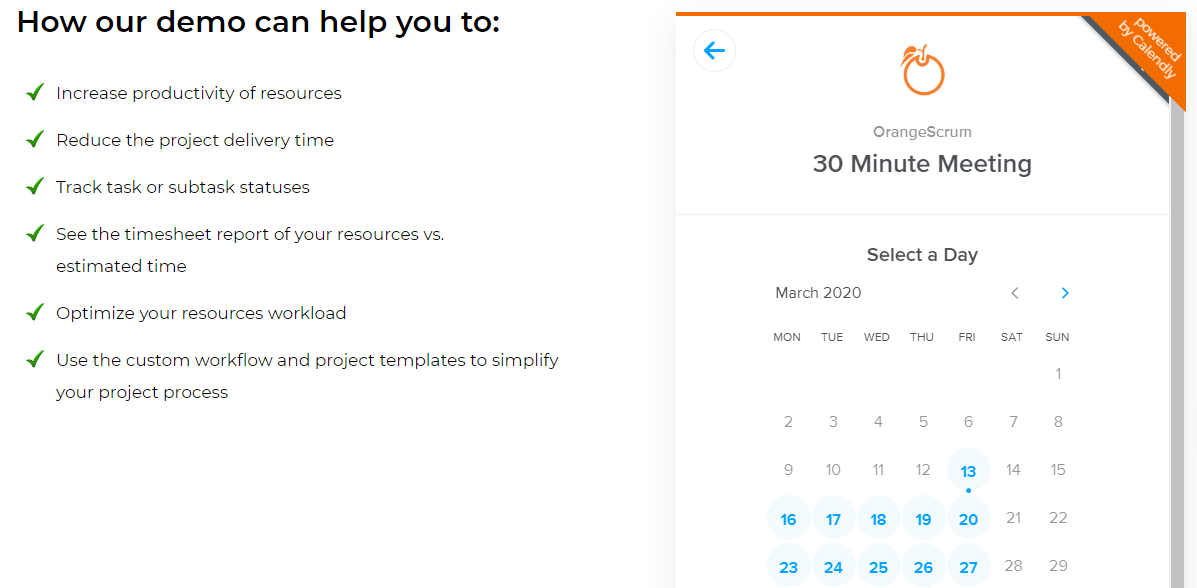This screenshot has height=588, width=1197.
Task: Select March 27 on the calendar
Action: pos(968,566)
